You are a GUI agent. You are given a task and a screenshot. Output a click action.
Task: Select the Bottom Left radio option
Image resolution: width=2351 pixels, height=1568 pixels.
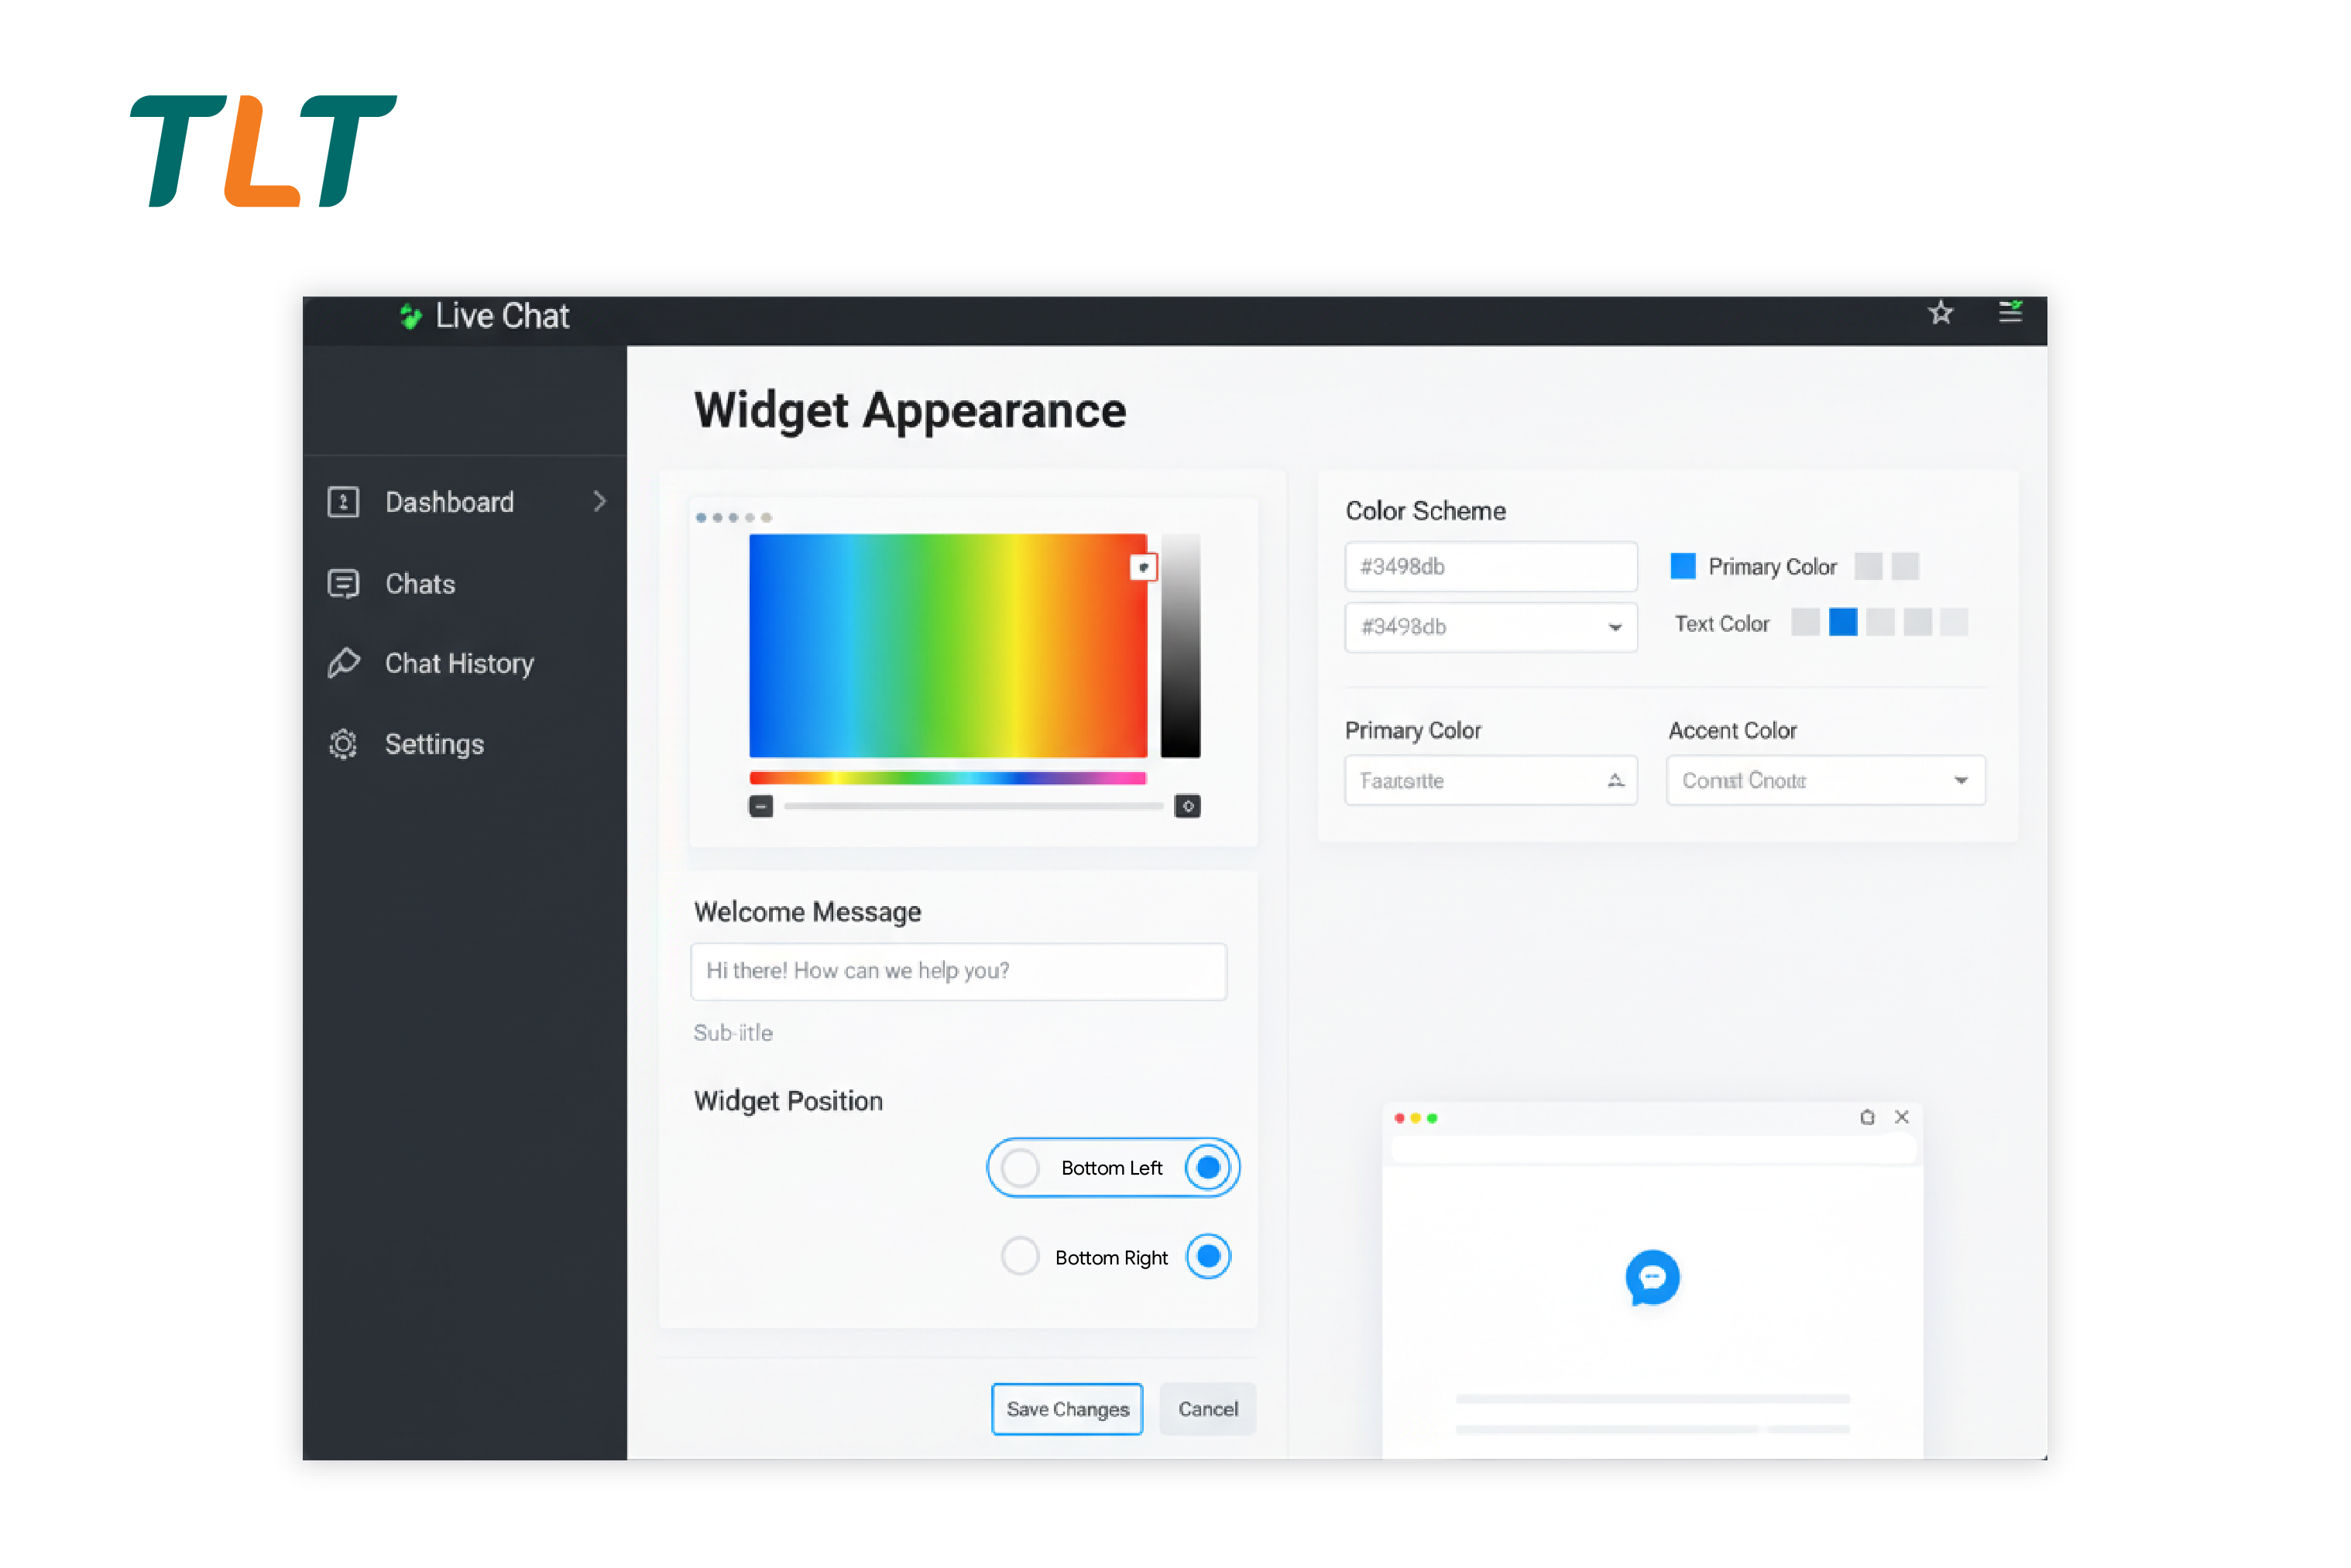pyautogui.click(x=1112, y=1167)
